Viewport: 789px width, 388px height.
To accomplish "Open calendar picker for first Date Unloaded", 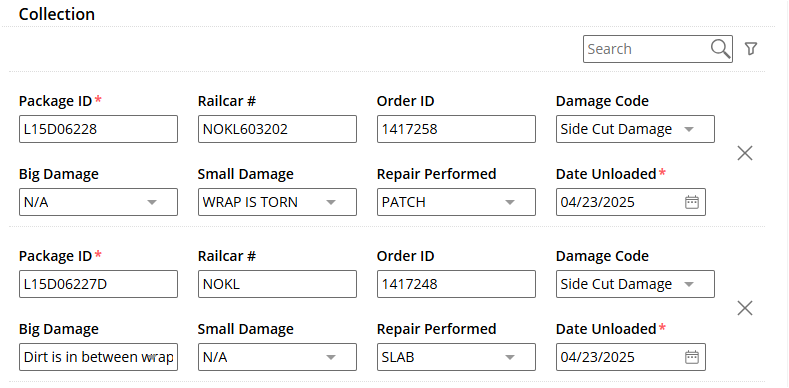I will click(x=692, y=202).
